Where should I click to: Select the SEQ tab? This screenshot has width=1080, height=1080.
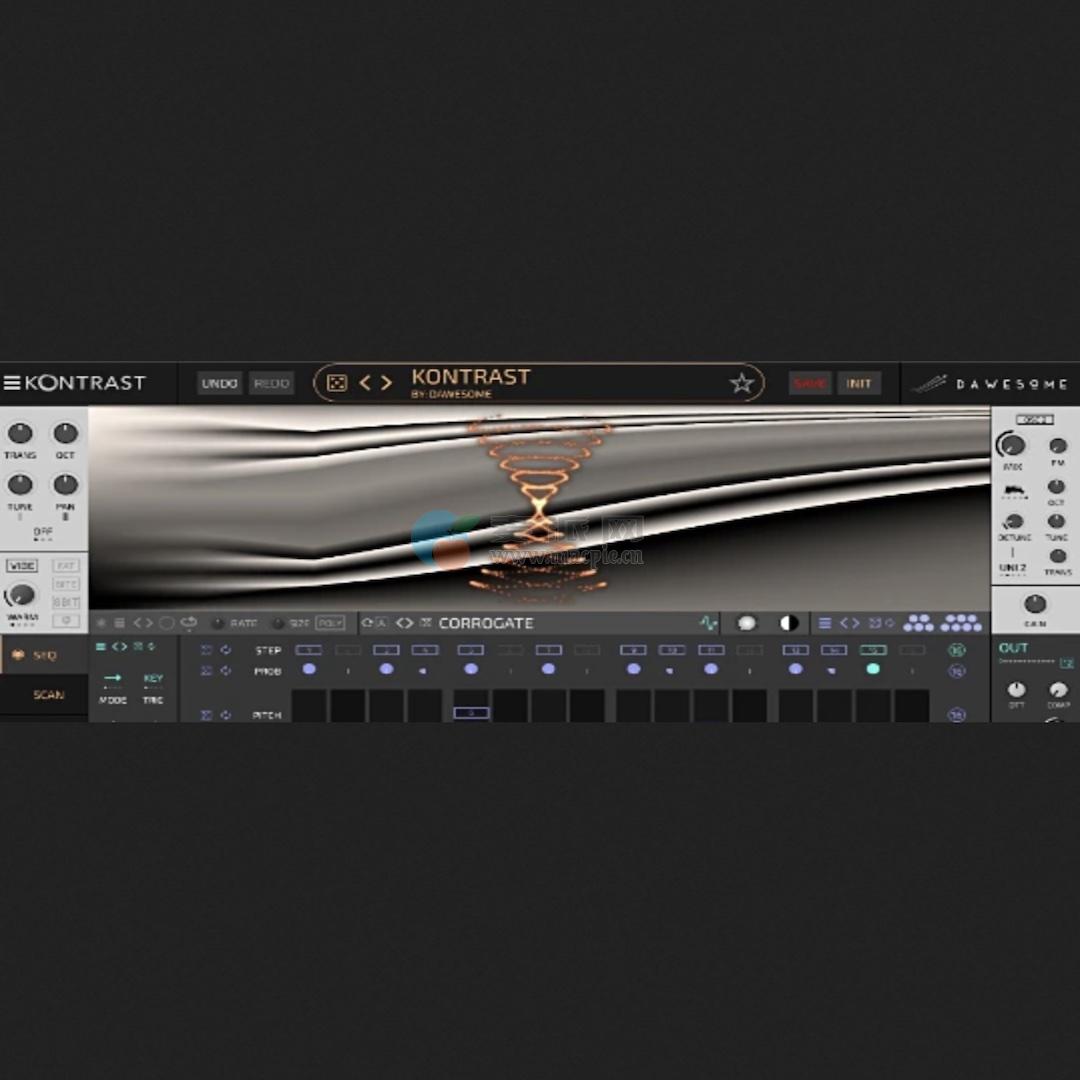pos(44,655)
